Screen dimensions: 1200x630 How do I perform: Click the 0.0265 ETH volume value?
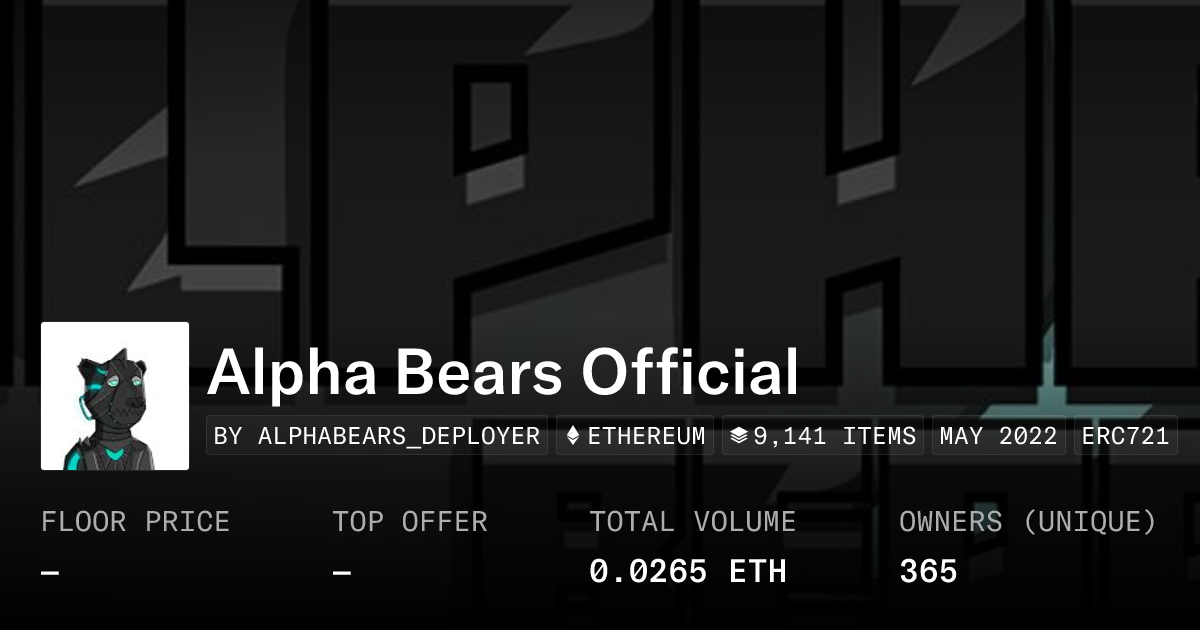tap(687, 572)
